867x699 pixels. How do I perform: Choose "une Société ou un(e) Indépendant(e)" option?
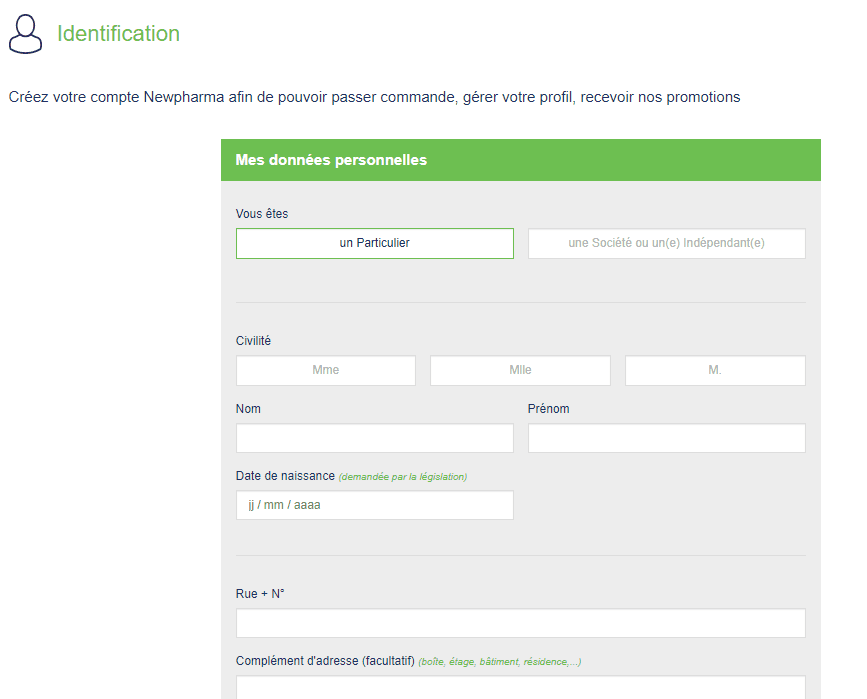(x=666, y=243)
